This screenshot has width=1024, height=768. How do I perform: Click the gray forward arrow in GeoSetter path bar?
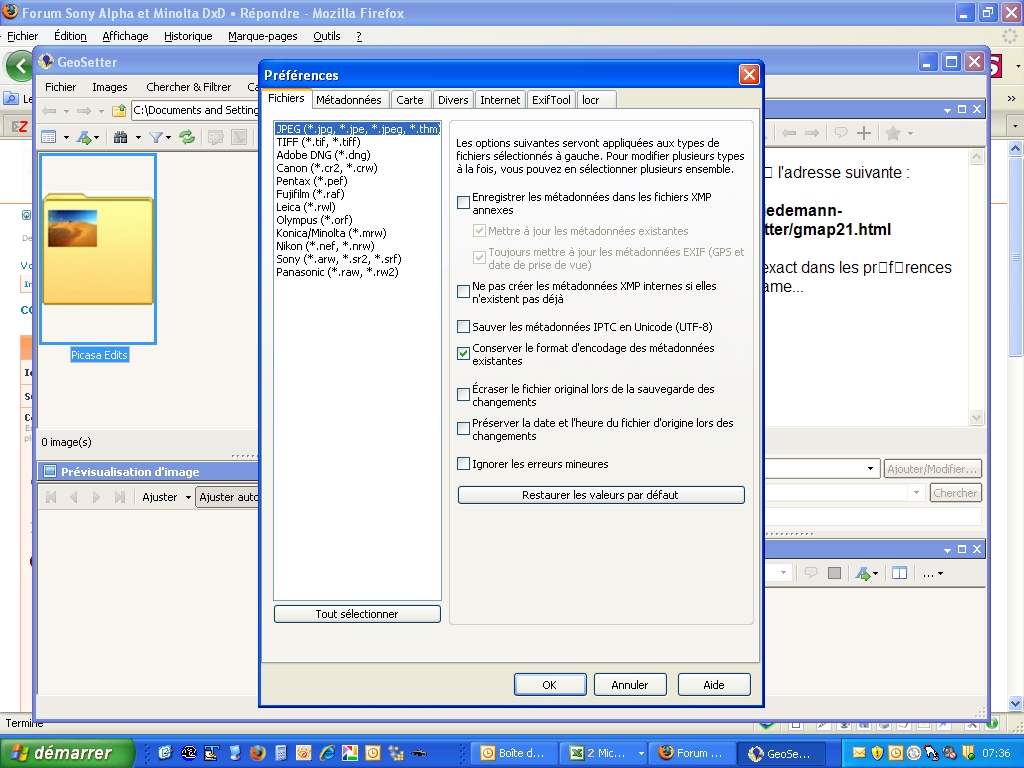pyautogui.click(x=84, y=110)
